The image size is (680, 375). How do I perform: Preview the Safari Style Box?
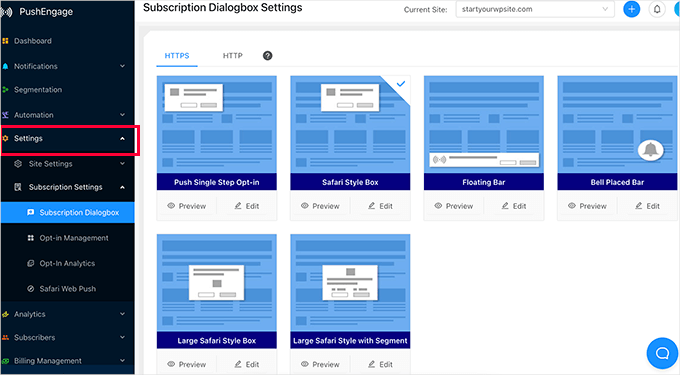pos(320,206)
